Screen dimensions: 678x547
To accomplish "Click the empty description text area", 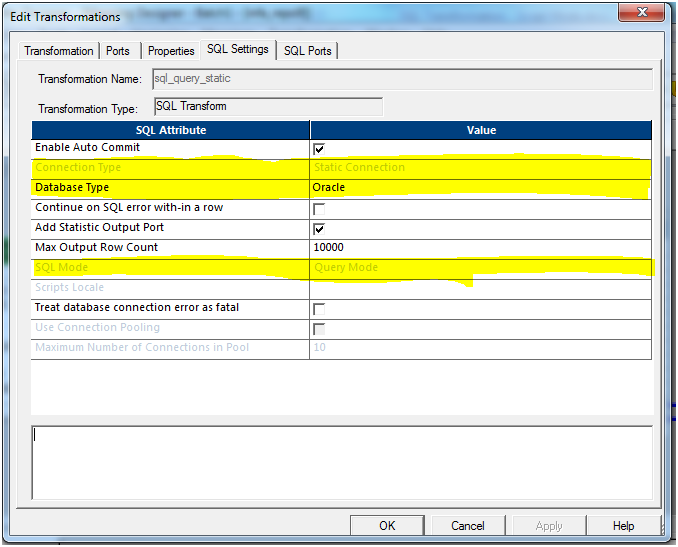I will (342, 463).
